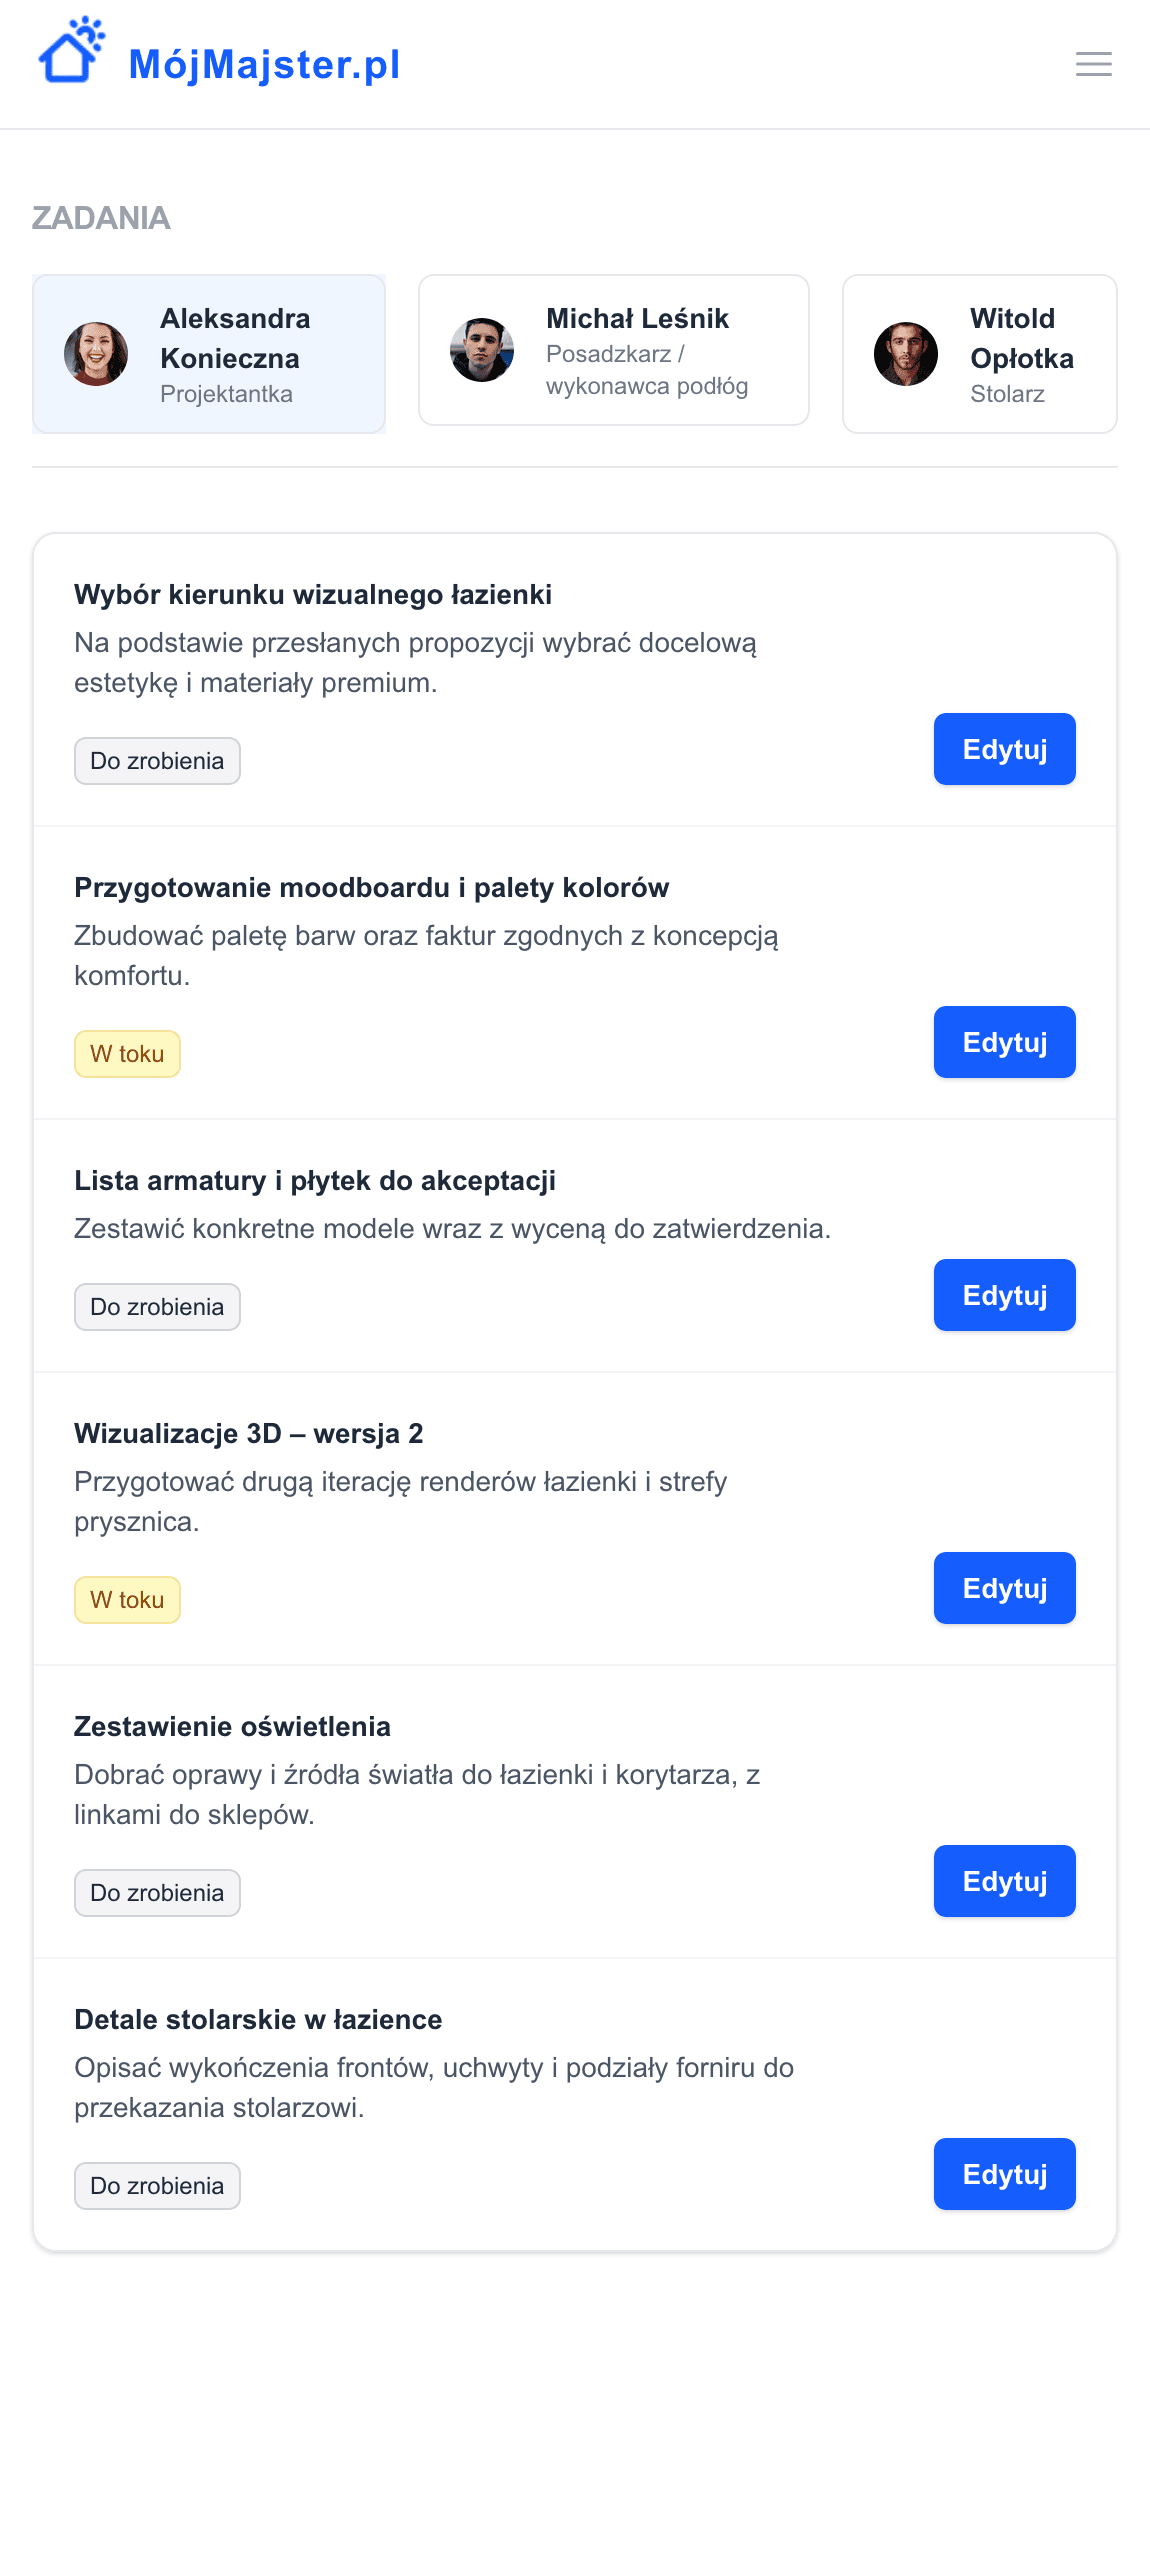The height and width of the screenshot is (2560, 1150).
Task: Click 'W toku' badge on moodboard task
Action: tap(127, 1054)
